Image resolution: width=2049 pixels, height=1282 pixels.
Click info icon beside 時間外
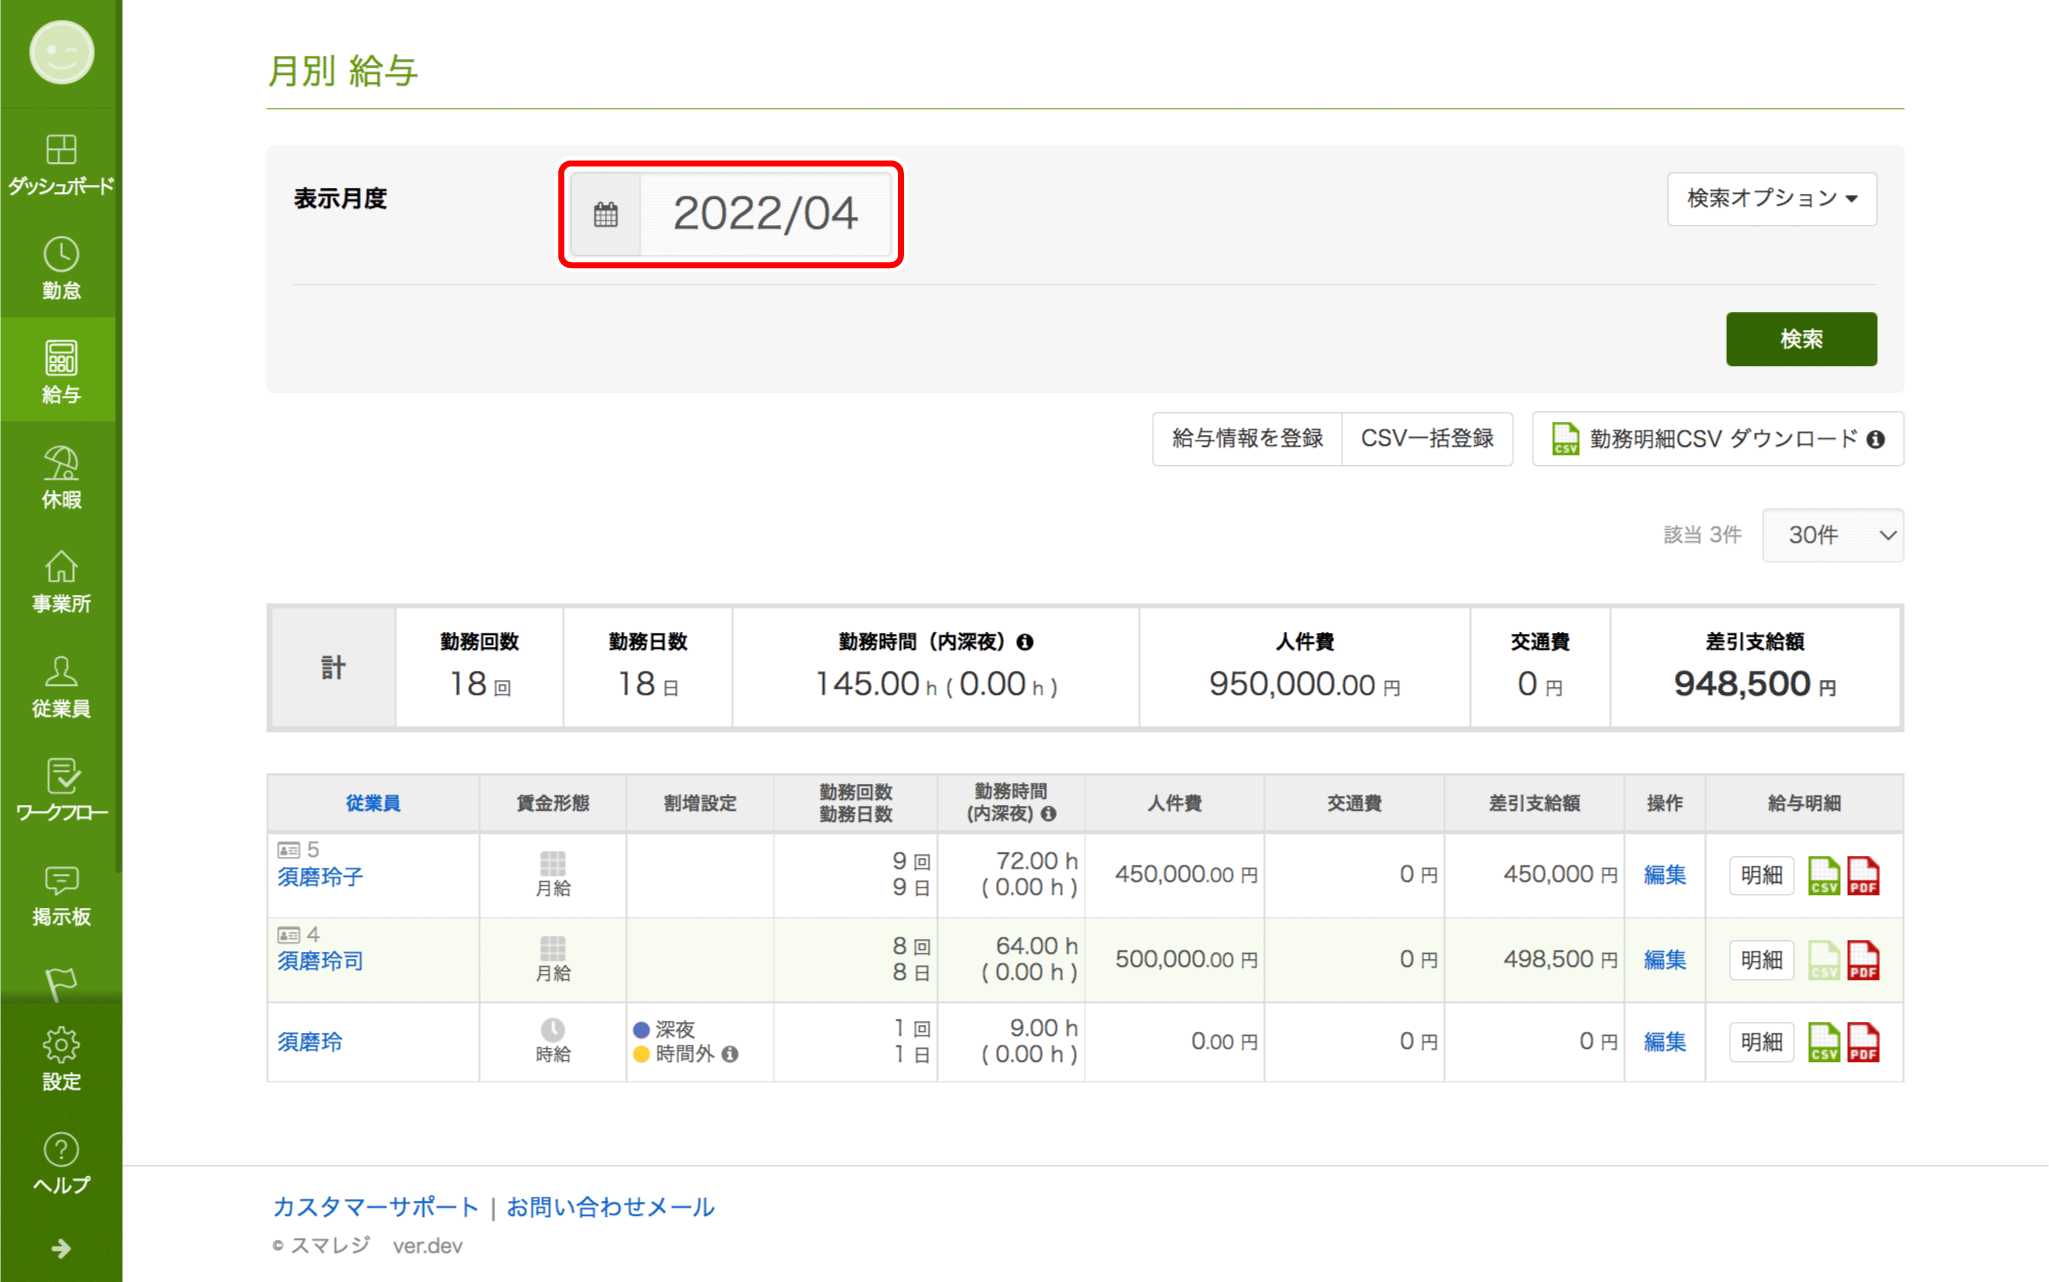click(730, 1054)
